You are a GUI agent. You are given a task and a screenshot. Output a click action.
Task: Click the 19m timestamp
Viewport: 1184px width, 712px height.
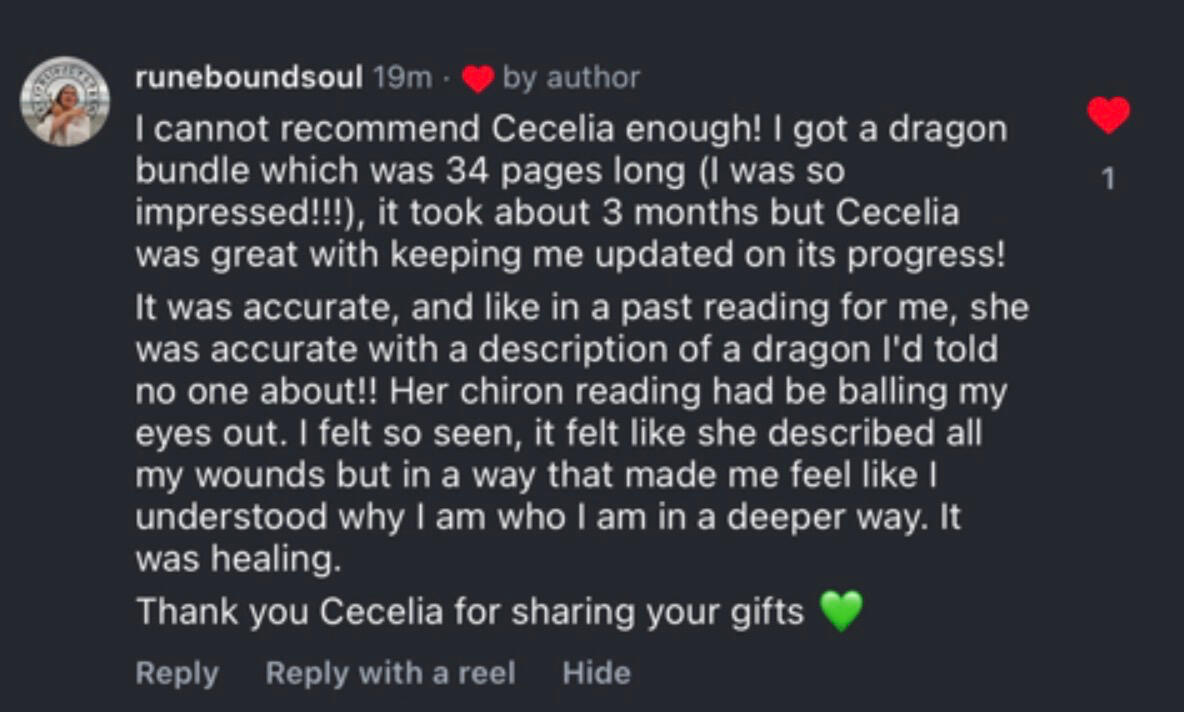[402, 78]
